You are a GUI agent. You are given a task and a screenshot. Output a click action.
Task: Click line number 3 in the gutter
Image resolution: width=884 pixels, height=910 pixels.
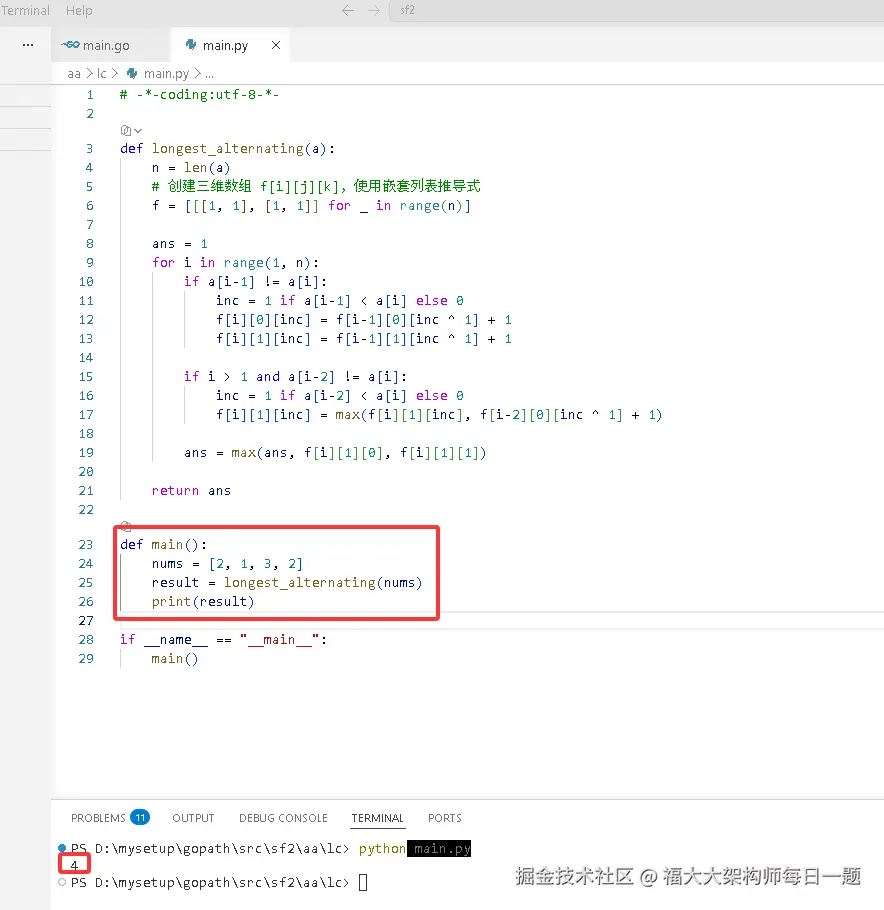pyautogui.click(x=89, y=149)
